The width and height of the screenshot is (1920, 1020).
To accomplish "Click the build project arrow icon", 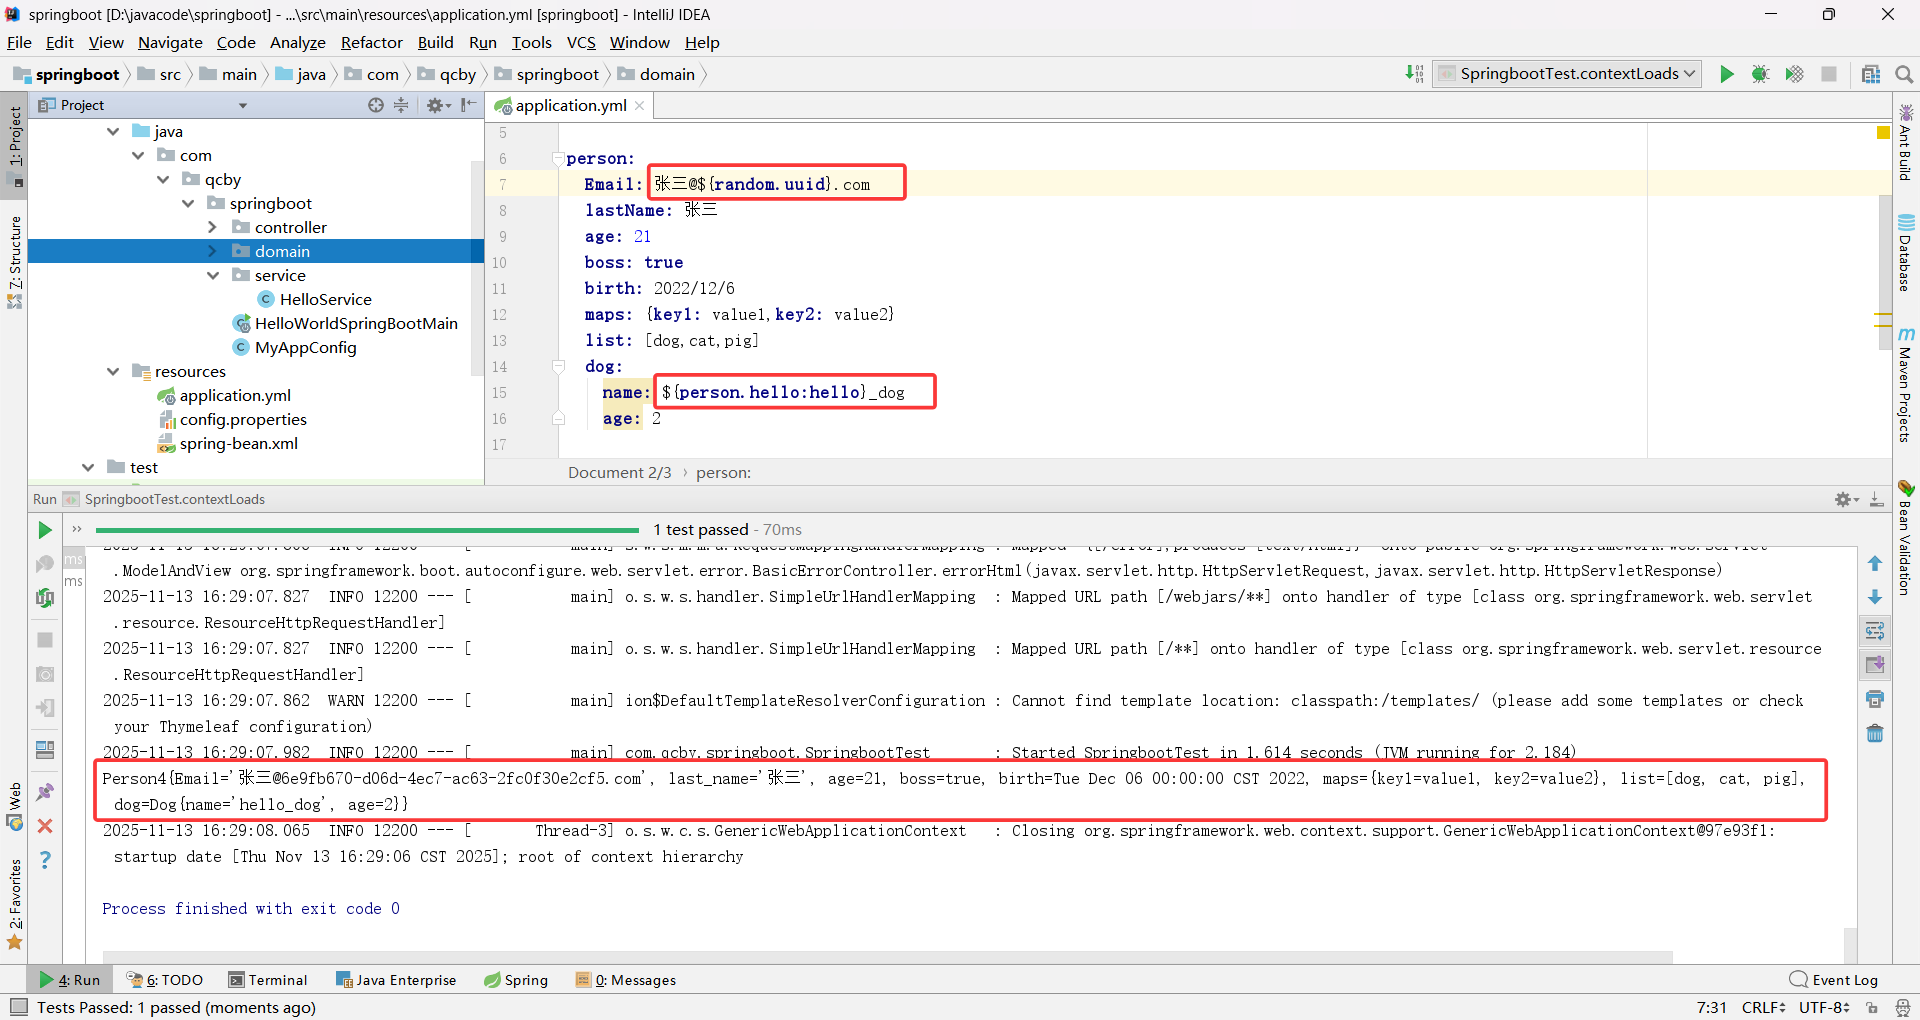I will [1414, 74].
